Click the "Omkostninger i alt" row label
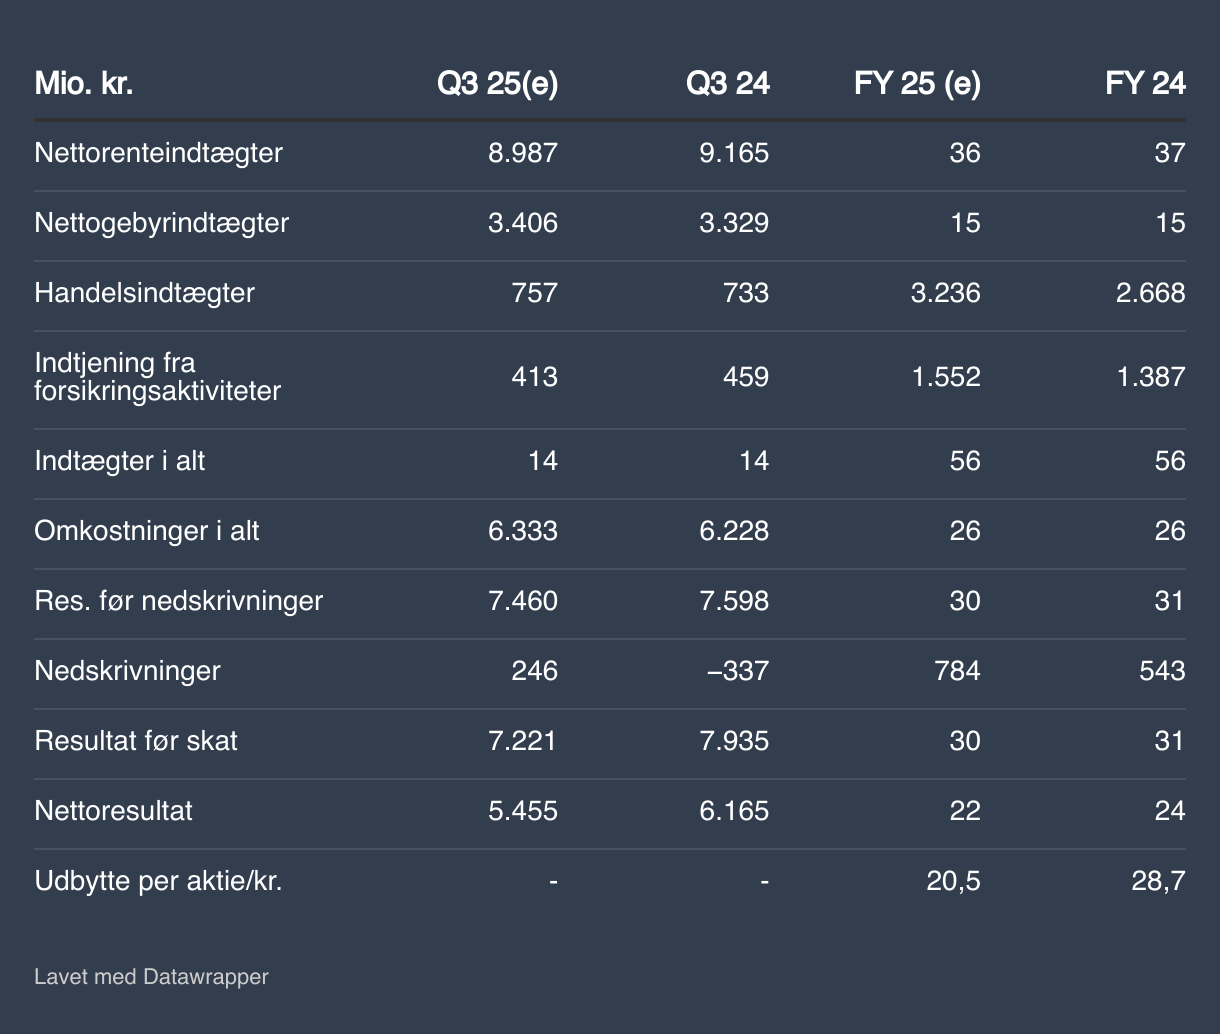 [x=146, y=530]
